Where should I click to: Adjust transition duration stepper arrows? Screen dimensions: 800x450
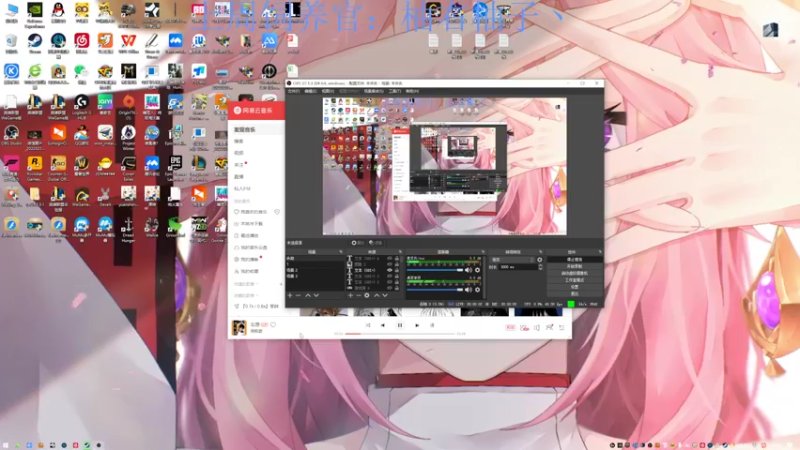[x=540, y=267]
